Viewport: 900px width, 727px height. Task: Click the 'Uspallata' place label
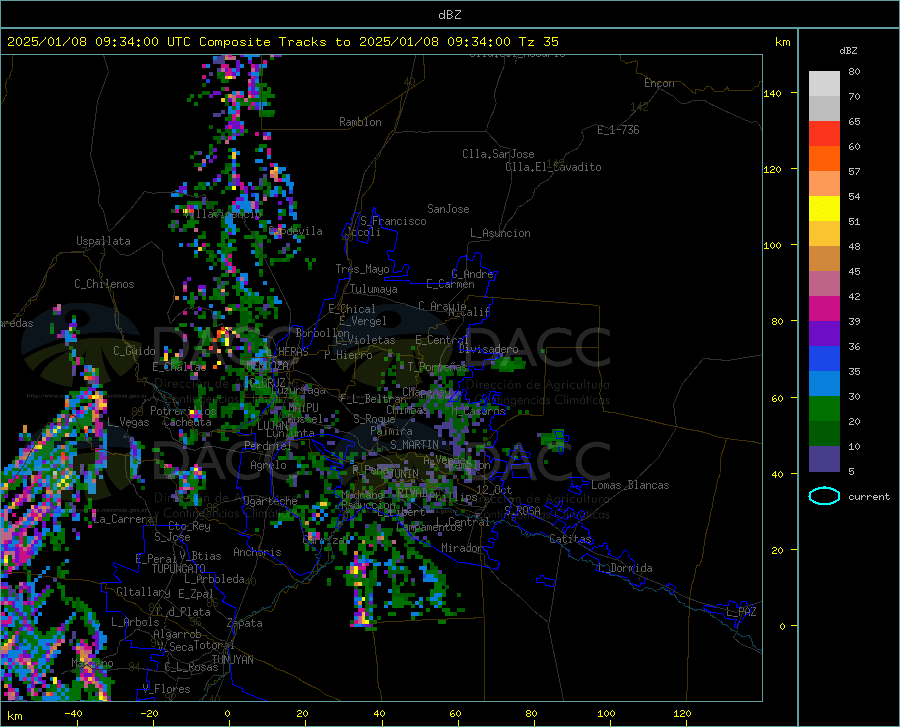coord(103,241)
